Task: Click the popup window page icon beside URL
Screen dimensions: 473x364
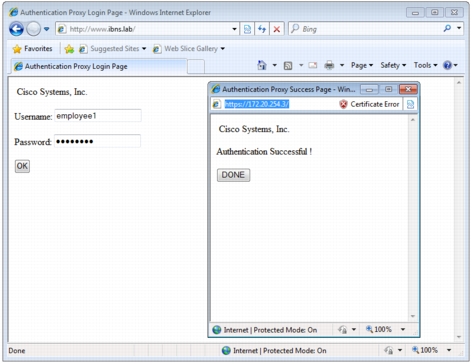Action: point(217,104)
